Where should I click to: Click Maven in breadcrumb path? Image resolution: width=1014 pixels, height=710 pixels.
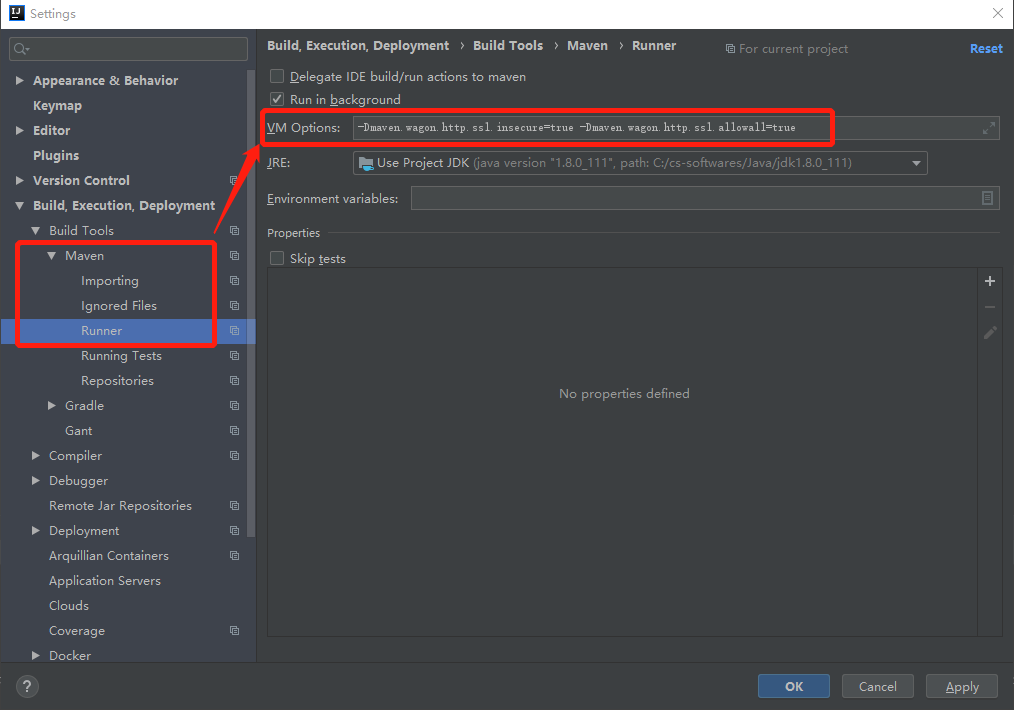587,45
